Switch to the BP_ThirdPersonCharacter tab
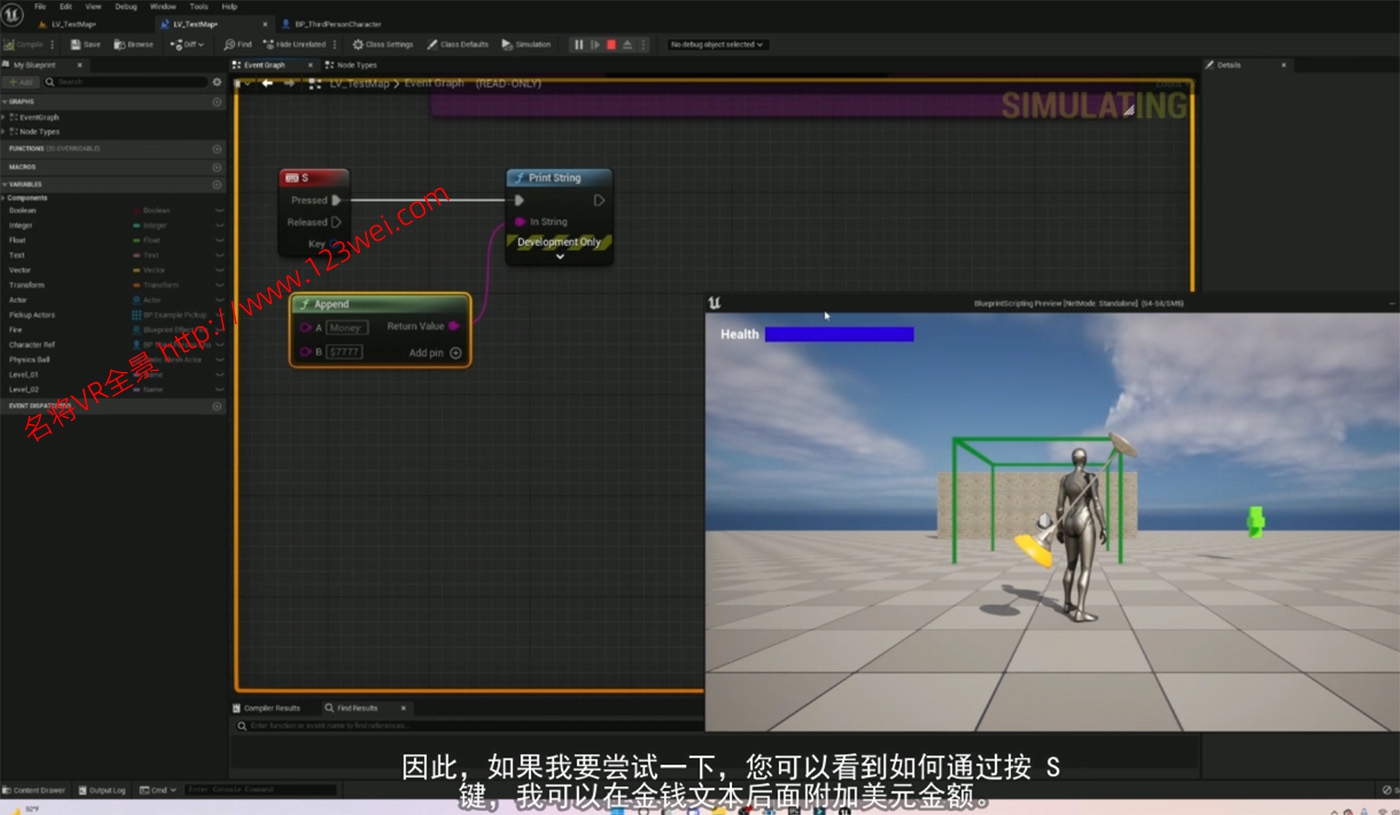Viewport: 1400px width, 815px height. pos(338,24)
